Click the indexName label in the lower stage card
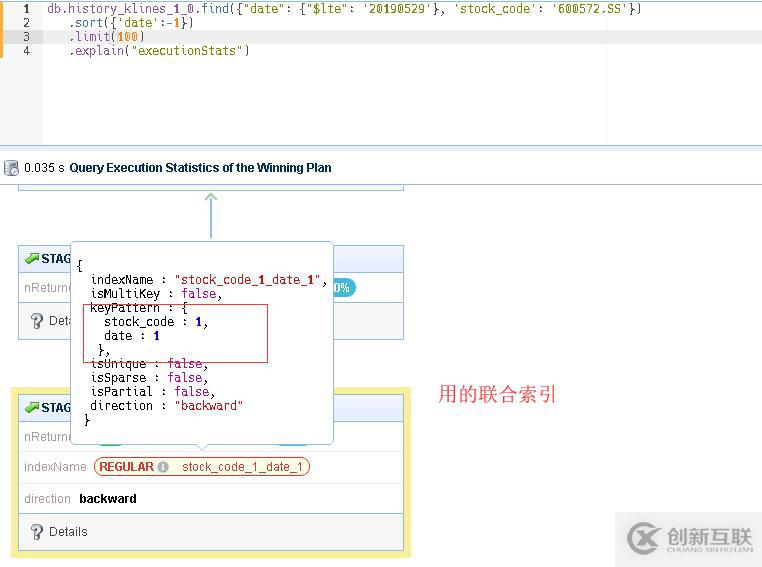The image size is (762, 567). point(55,467)
